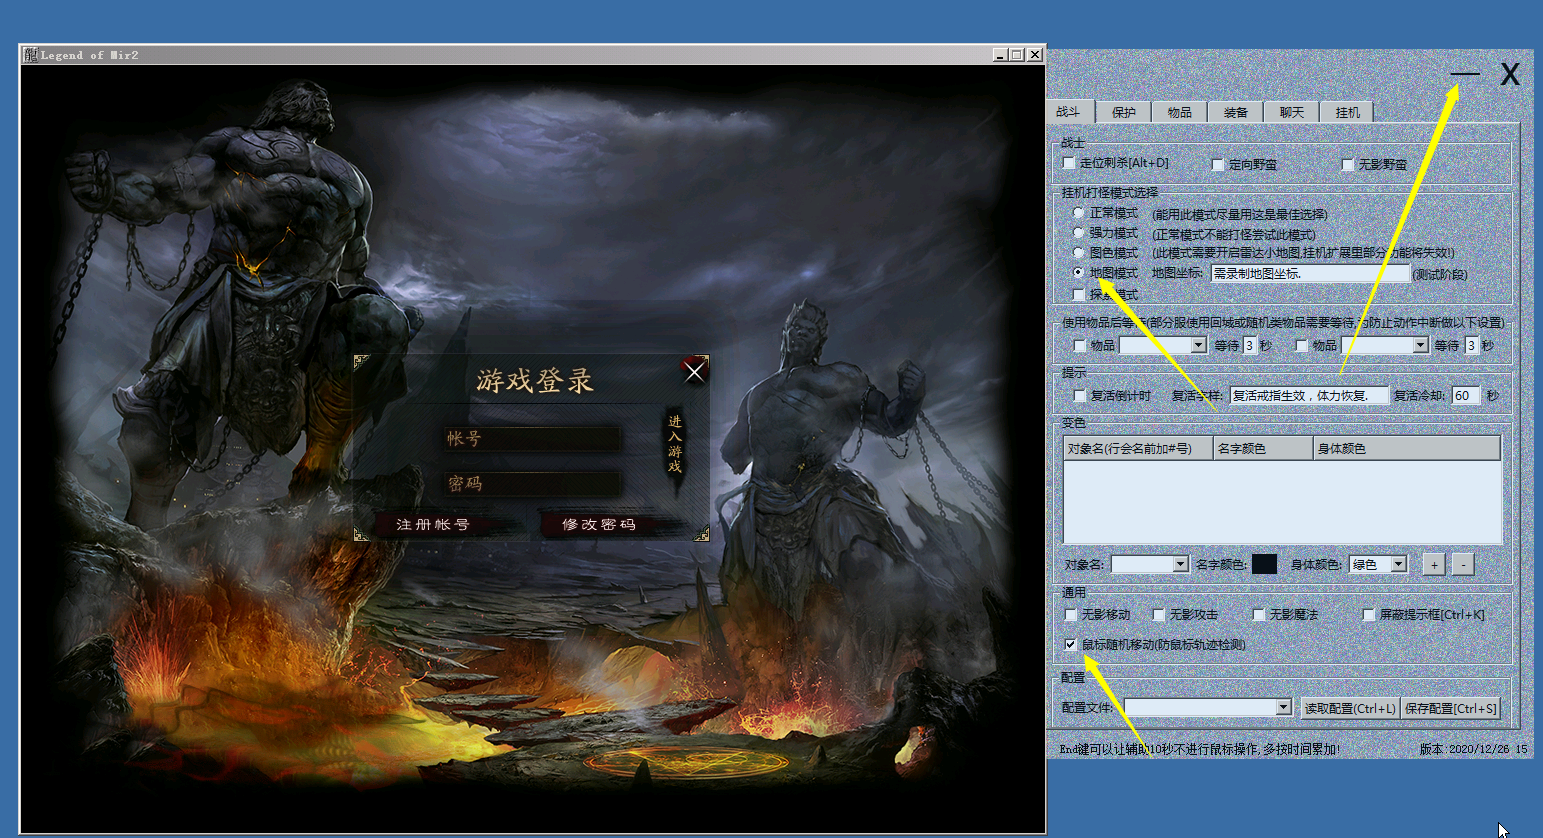
Task: Enable 无影魔法 checkbox
Action: (1259, 614)
